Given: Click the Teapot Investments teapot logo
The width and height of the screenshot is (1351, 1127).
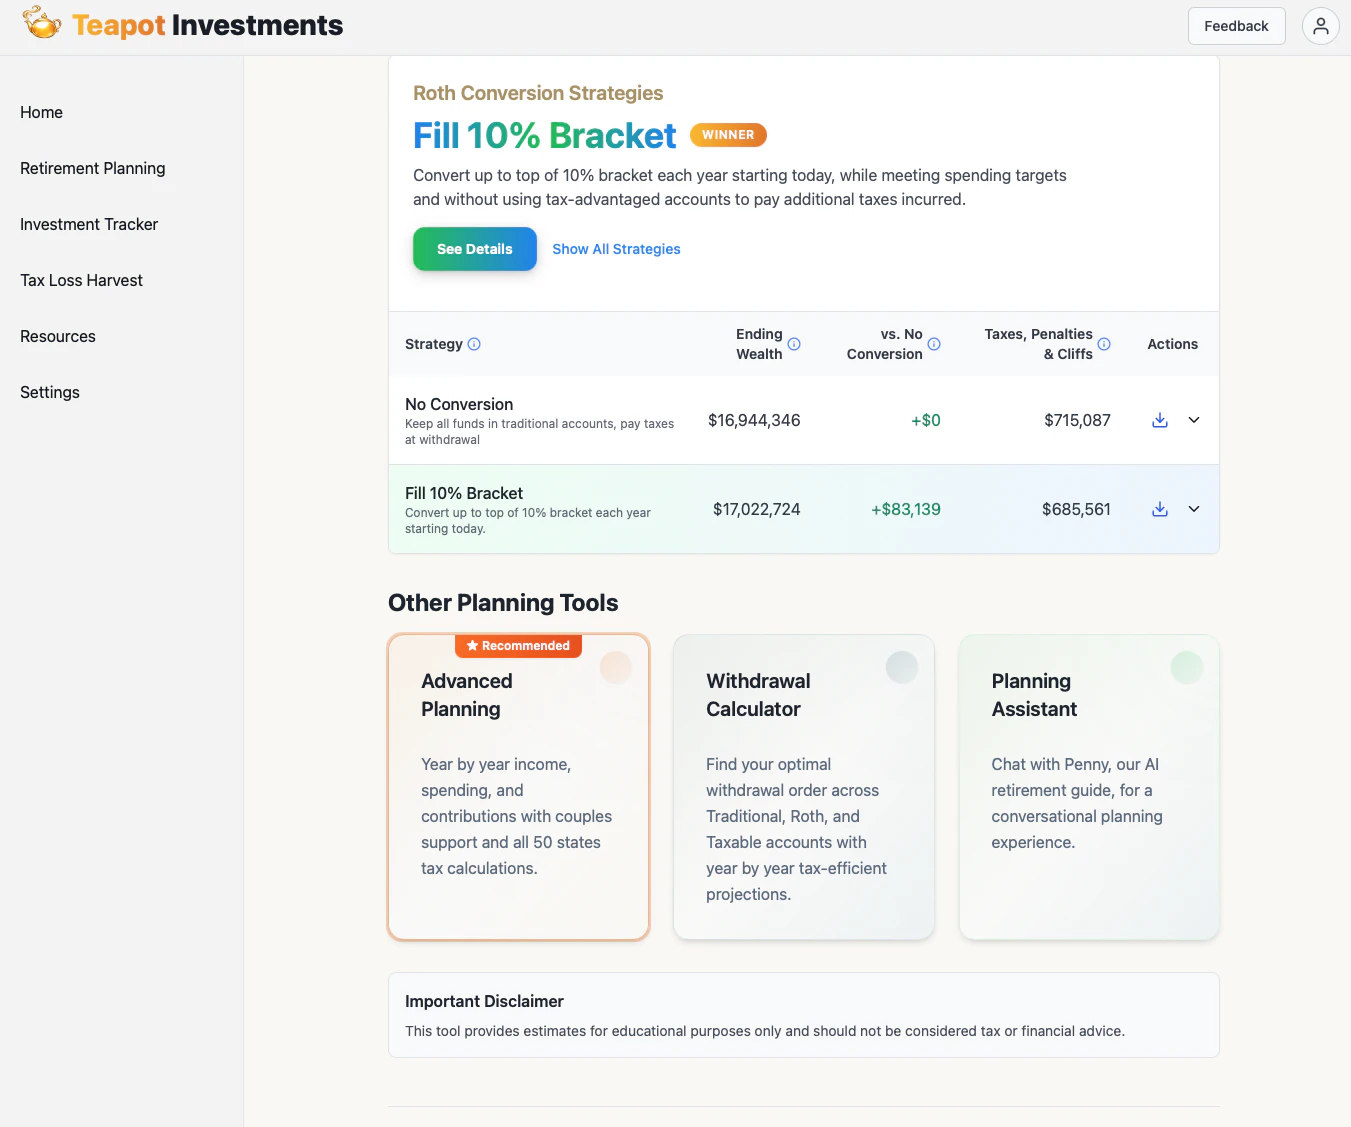Looking at the screenshot, I should 42,24.
